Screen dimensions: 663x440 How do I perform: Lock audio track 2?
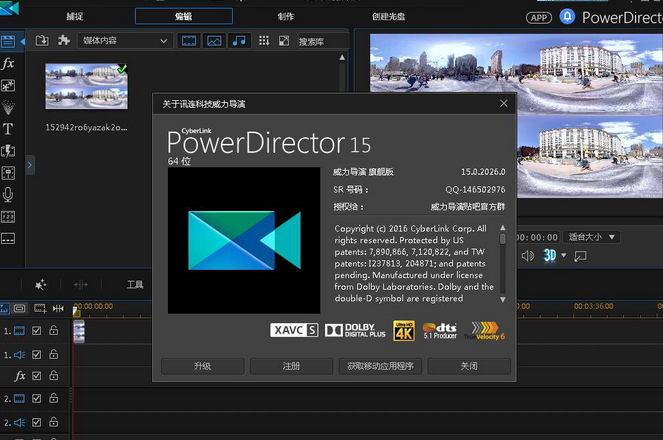53,421
